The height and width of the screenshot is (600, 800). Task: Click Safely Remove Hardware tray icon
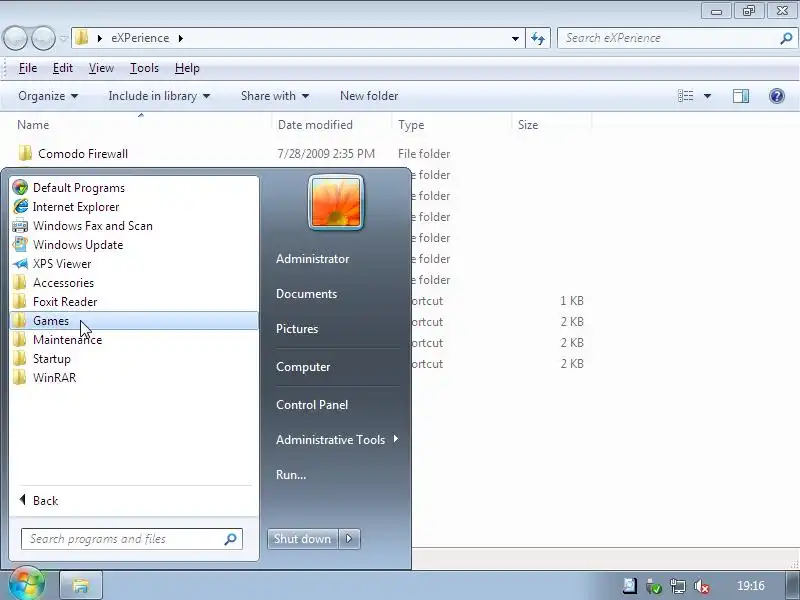coord(654,587)
